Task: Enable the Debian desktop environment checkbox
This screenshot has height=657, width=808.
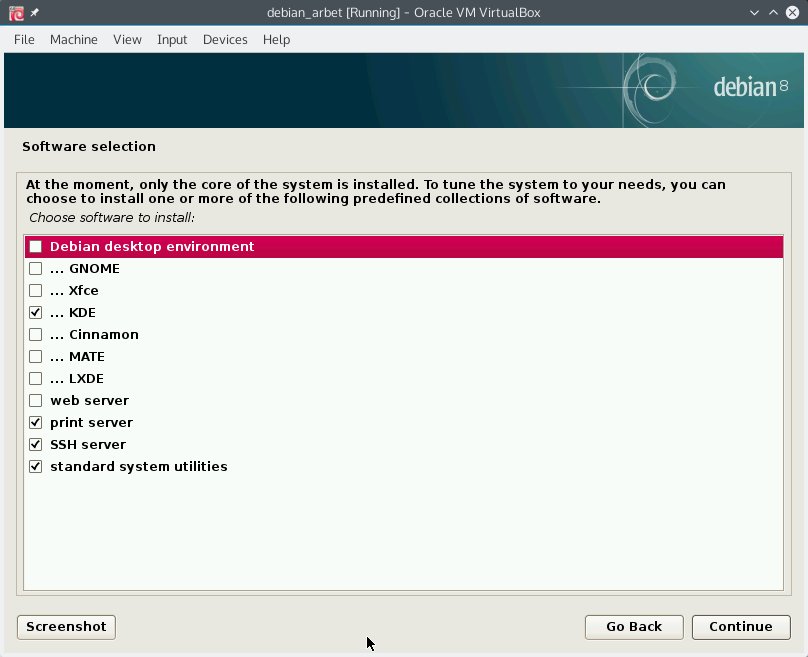Action: pos(36,246)
